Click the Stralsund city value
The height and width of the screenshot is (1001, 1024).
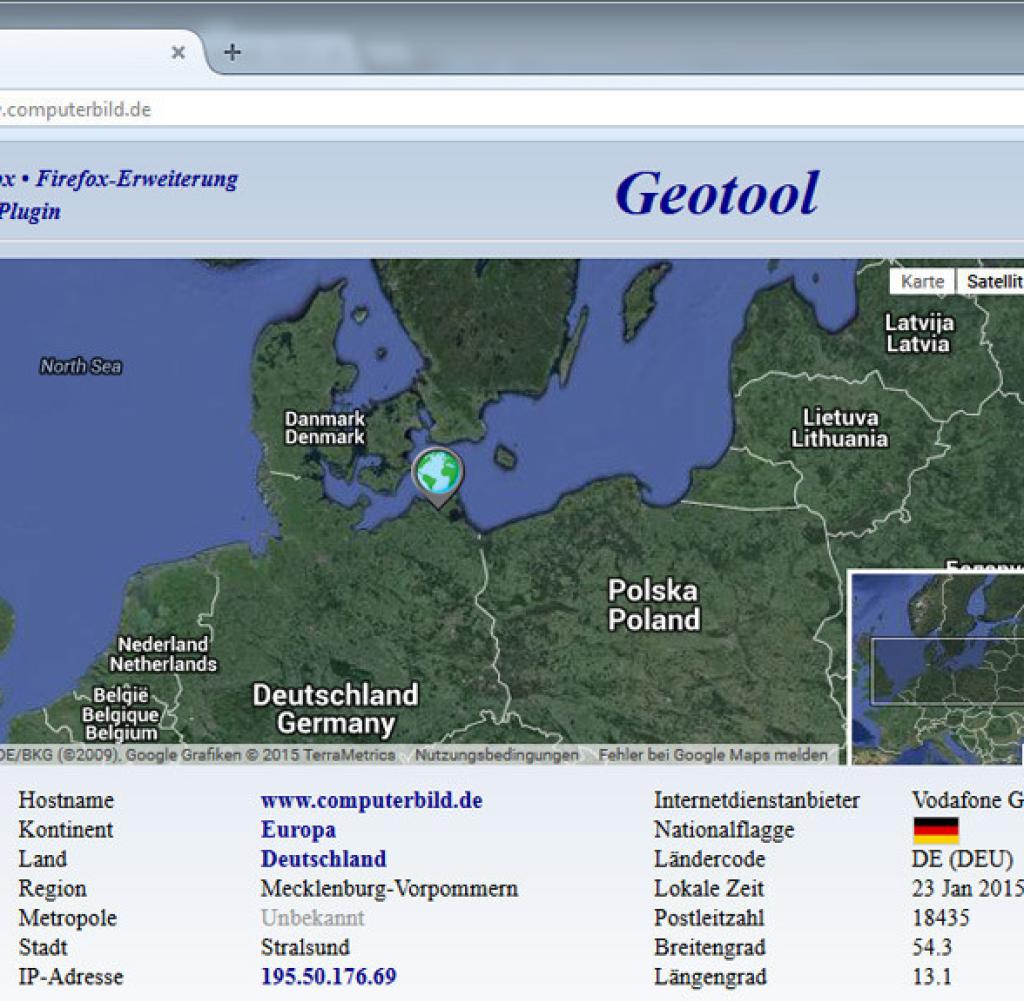pos(305,947)
